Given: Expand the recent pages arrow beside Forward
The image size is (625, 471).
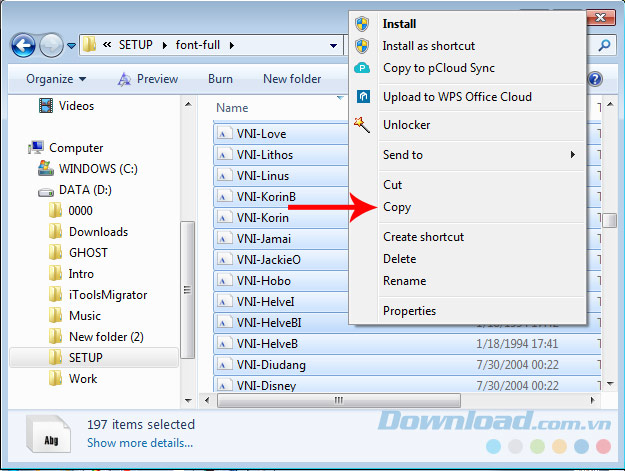Looking at the screenshot, I should click(x=72, y=46).
